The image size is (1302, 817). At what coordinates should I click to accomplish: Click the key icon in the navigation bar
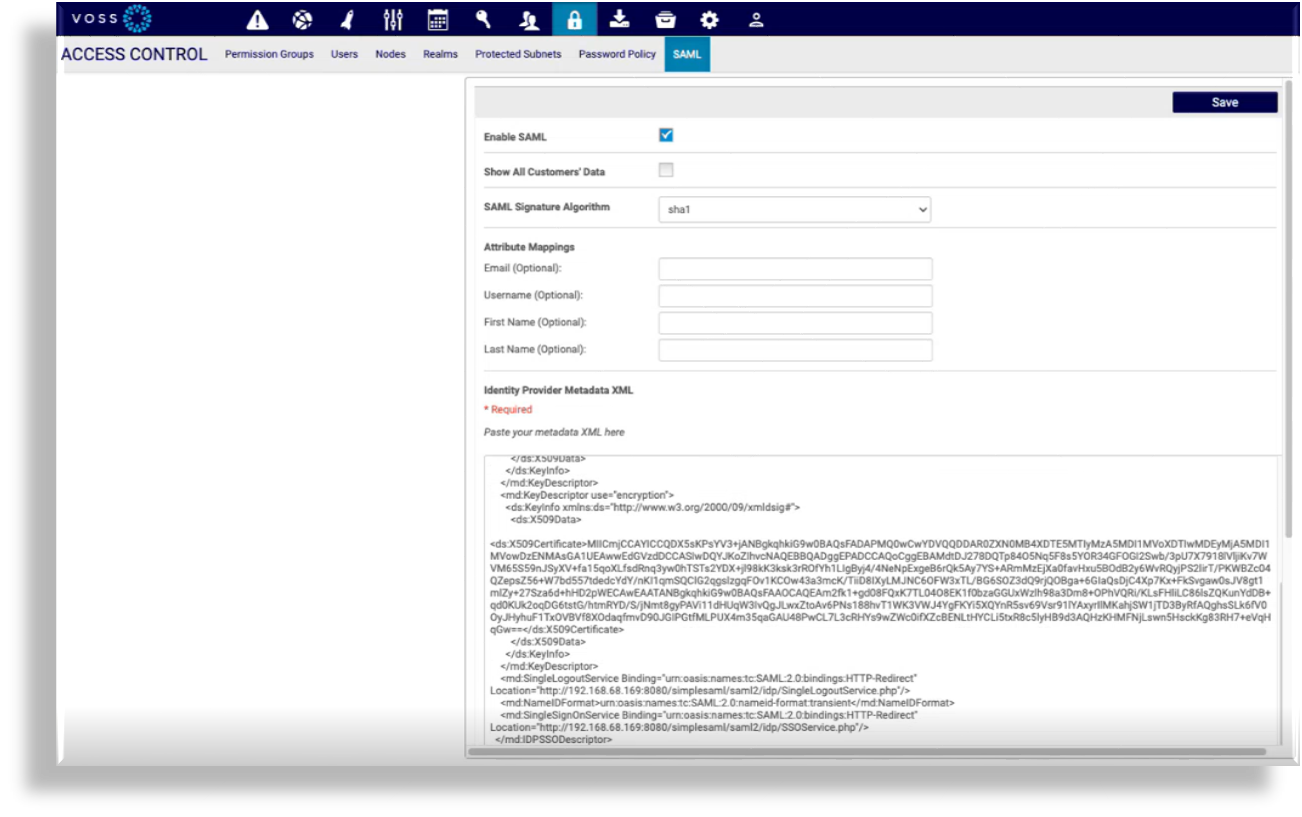point(482,19)
